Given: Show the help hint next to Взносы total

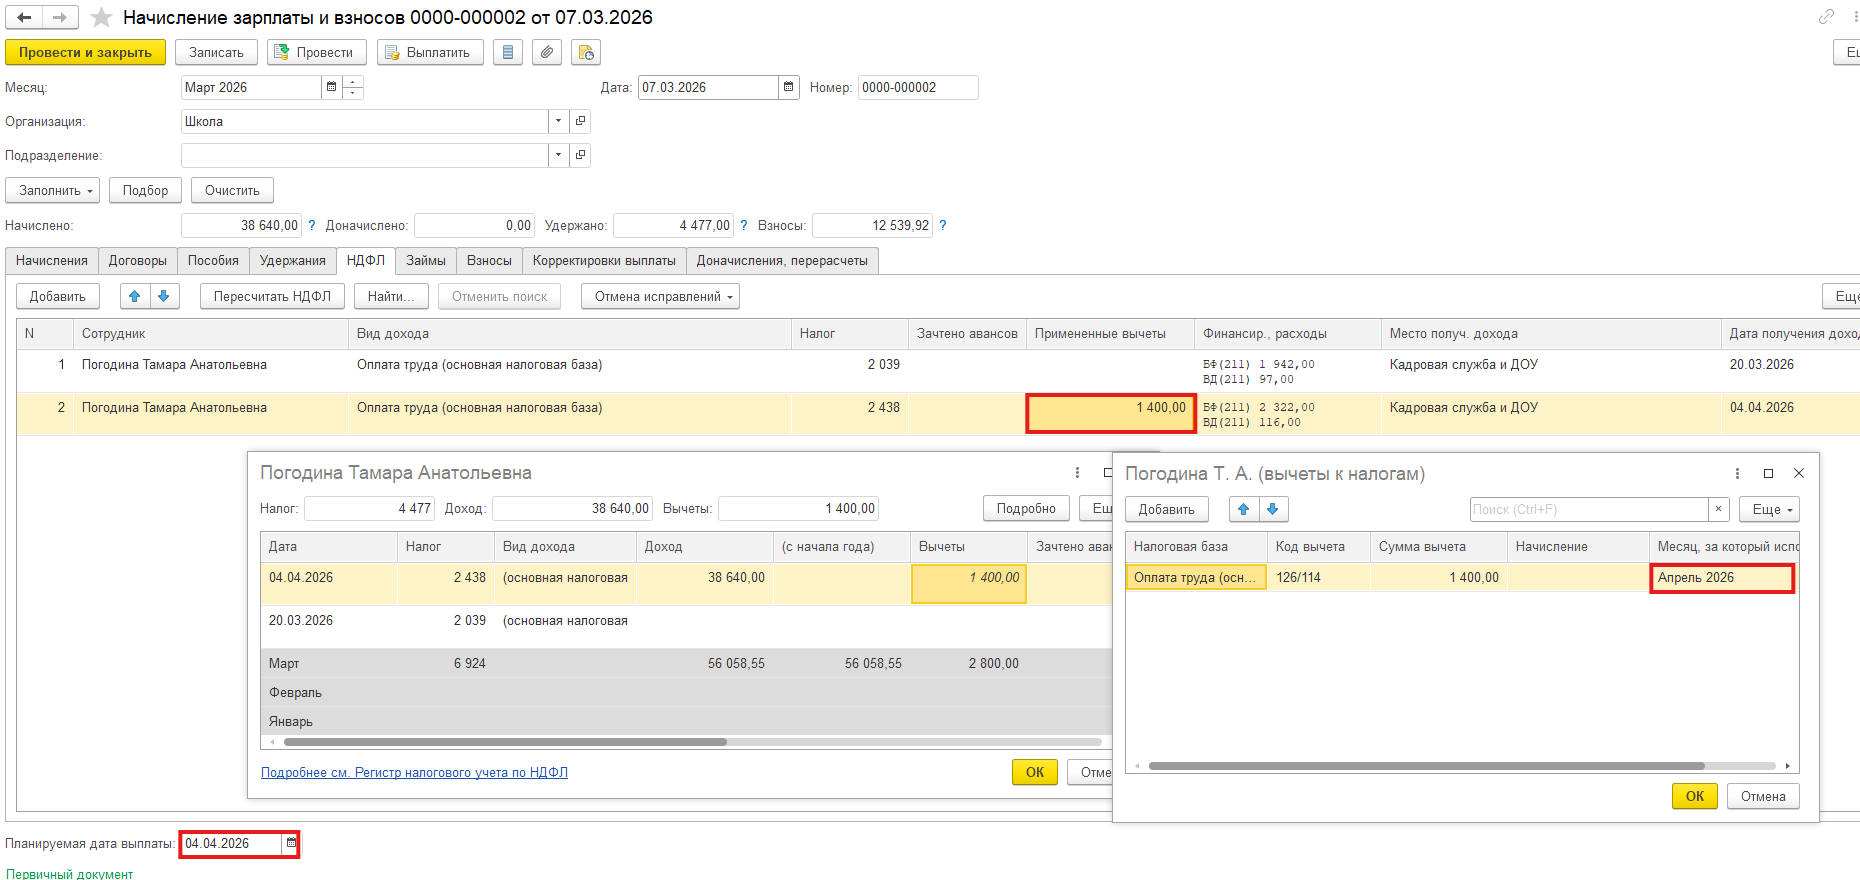Looking at the screenshot, I should [943, 226].
